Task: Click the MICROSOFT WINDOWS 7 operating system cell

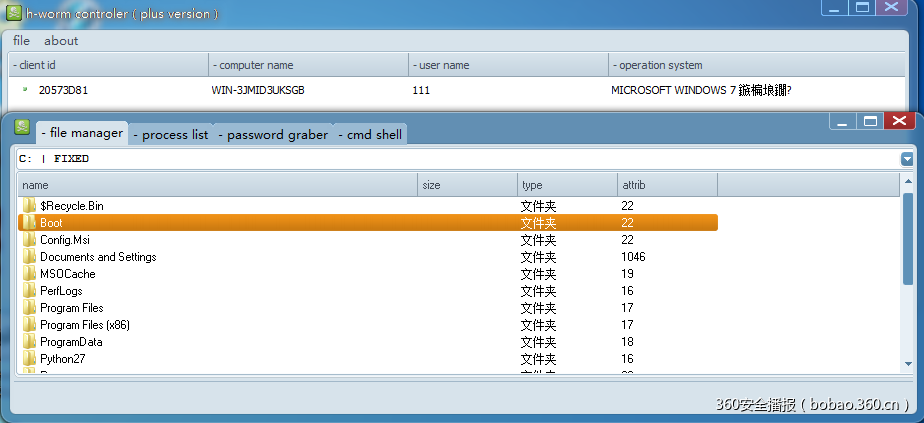Action: tap(700, 90)
